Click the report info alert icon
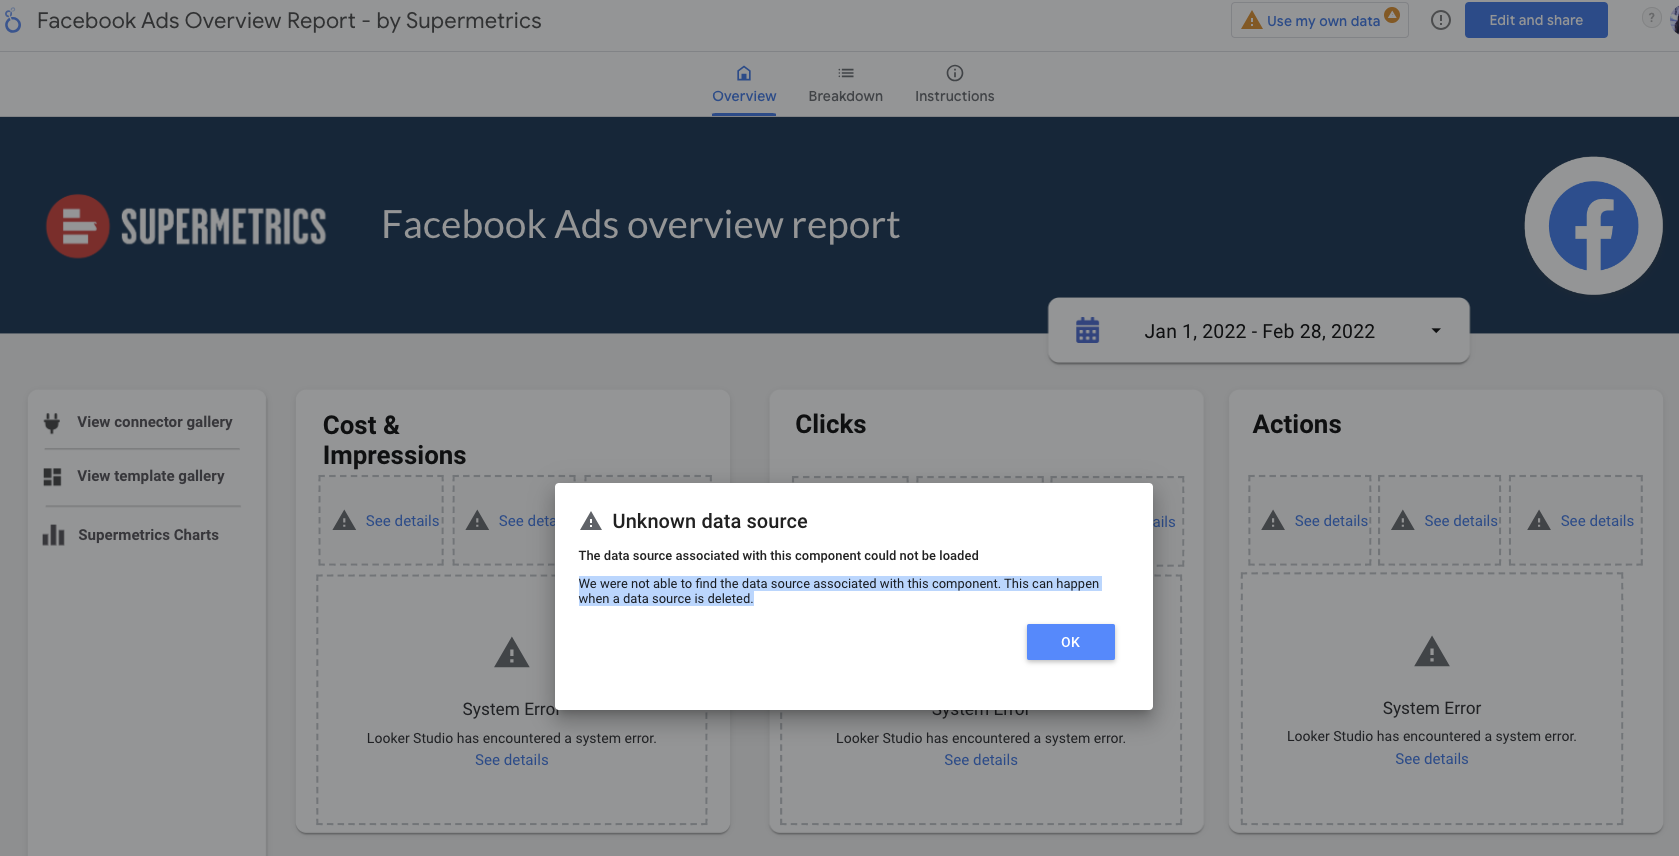Image resolution: width=1679 pixels, height=856 pixels. (1440, 20)
